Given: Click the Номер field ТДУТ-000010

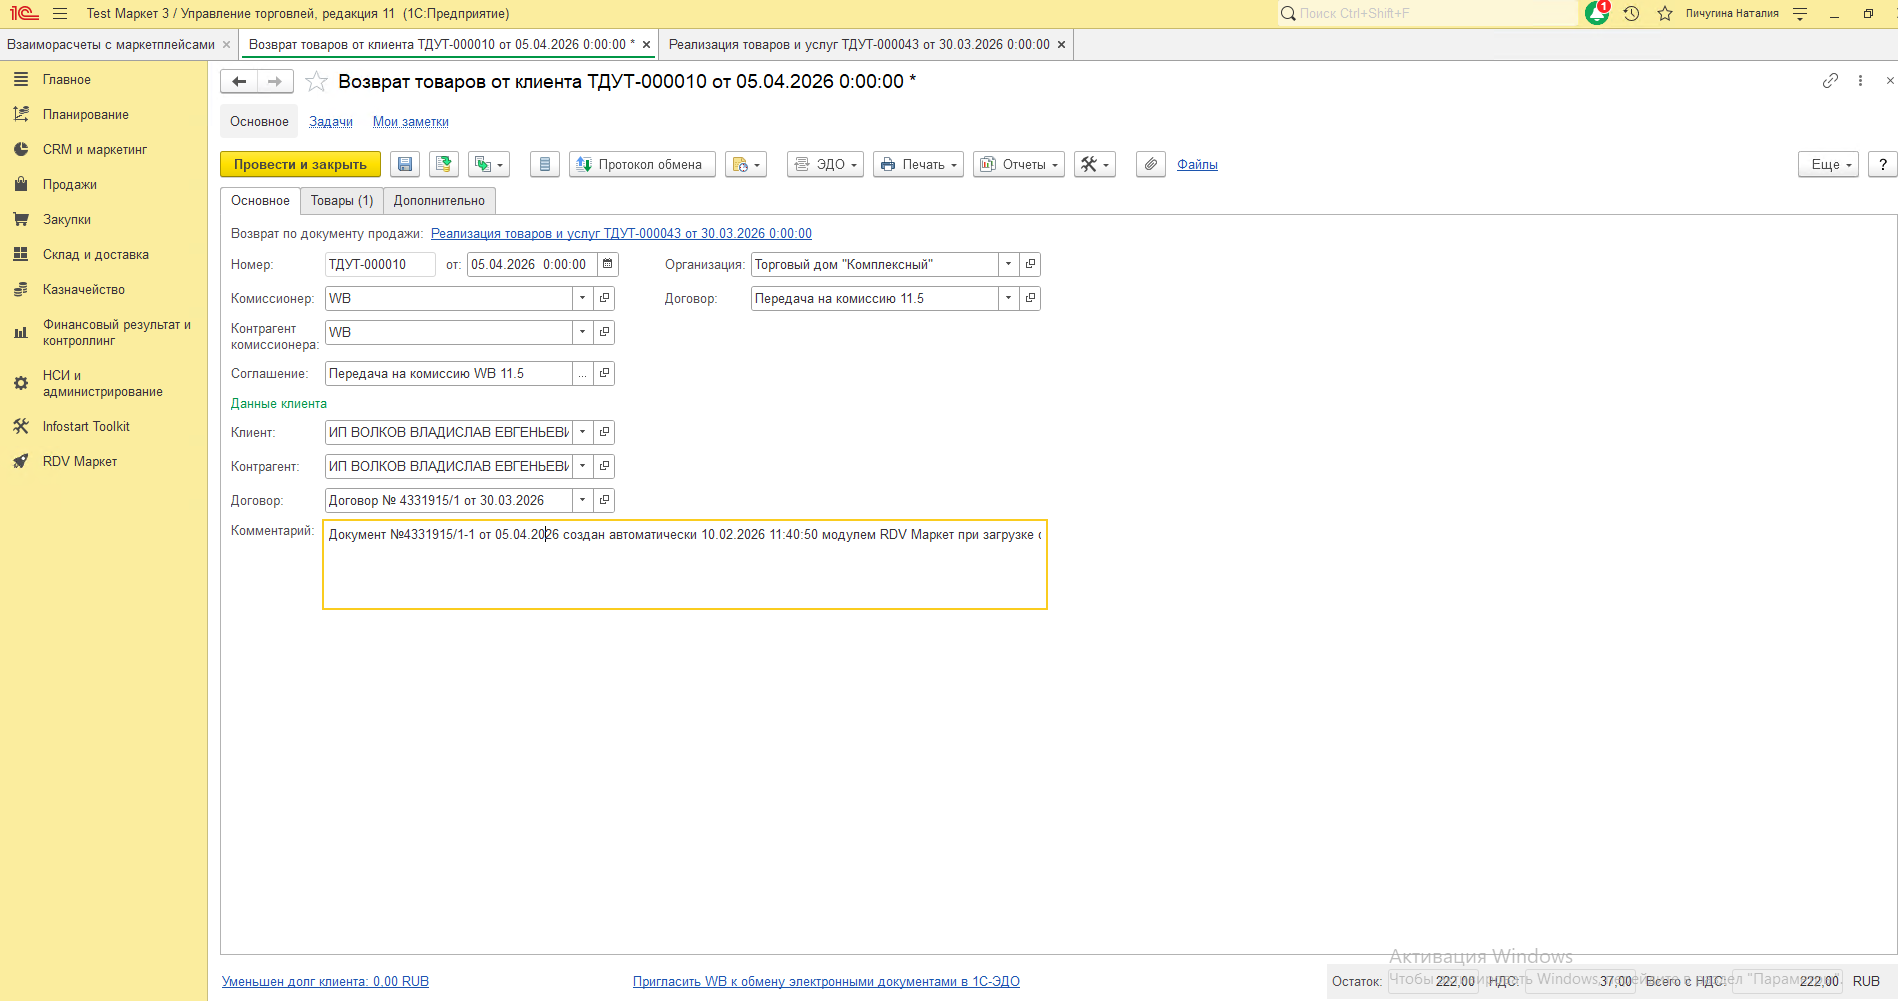Looking at the screenshot, I should click(380, 264).
